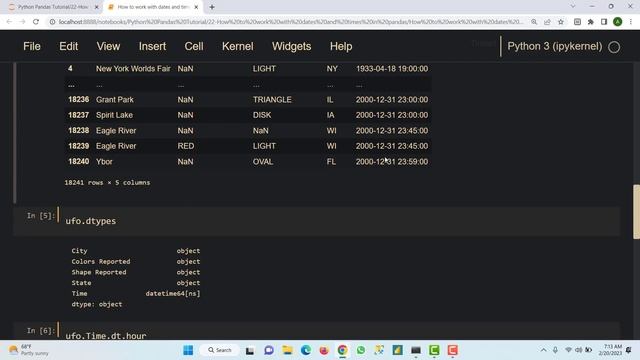Open File Explorer from the taskbar
640x360 pixels.
coord(287,350)
